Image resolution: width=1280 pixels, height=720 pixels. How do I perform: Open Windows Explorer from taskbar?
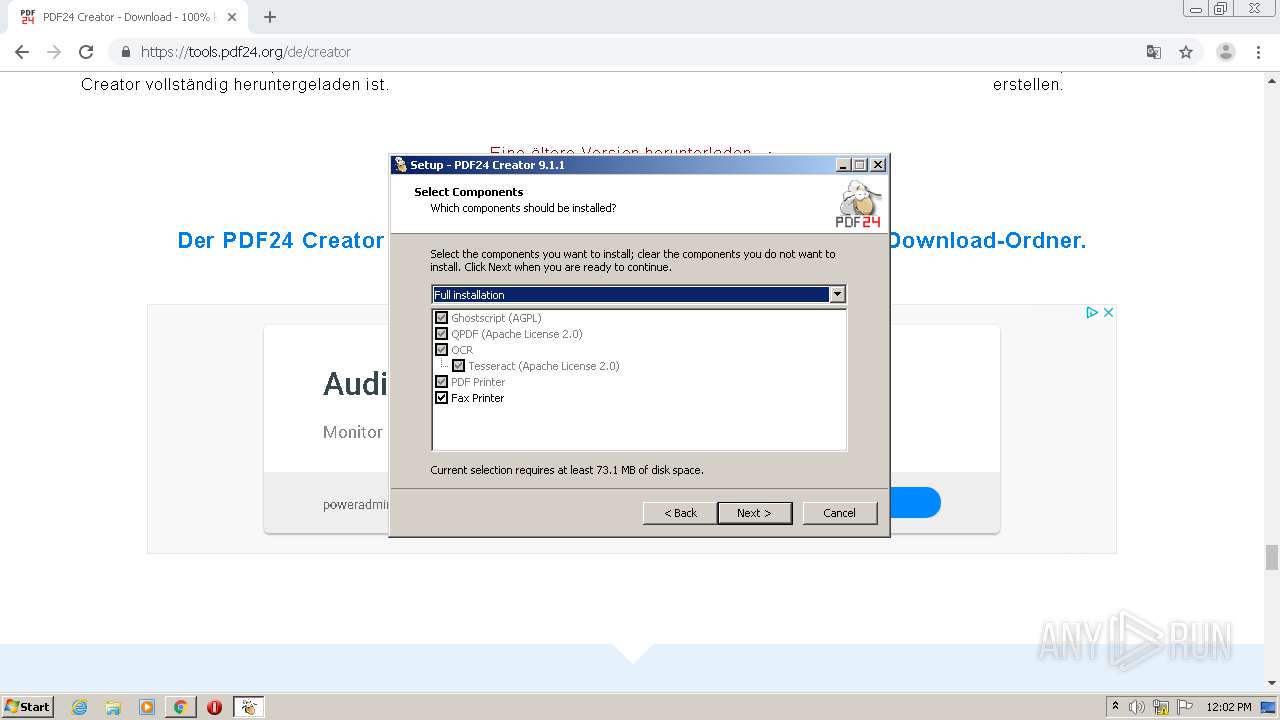(x=113, y=707)
